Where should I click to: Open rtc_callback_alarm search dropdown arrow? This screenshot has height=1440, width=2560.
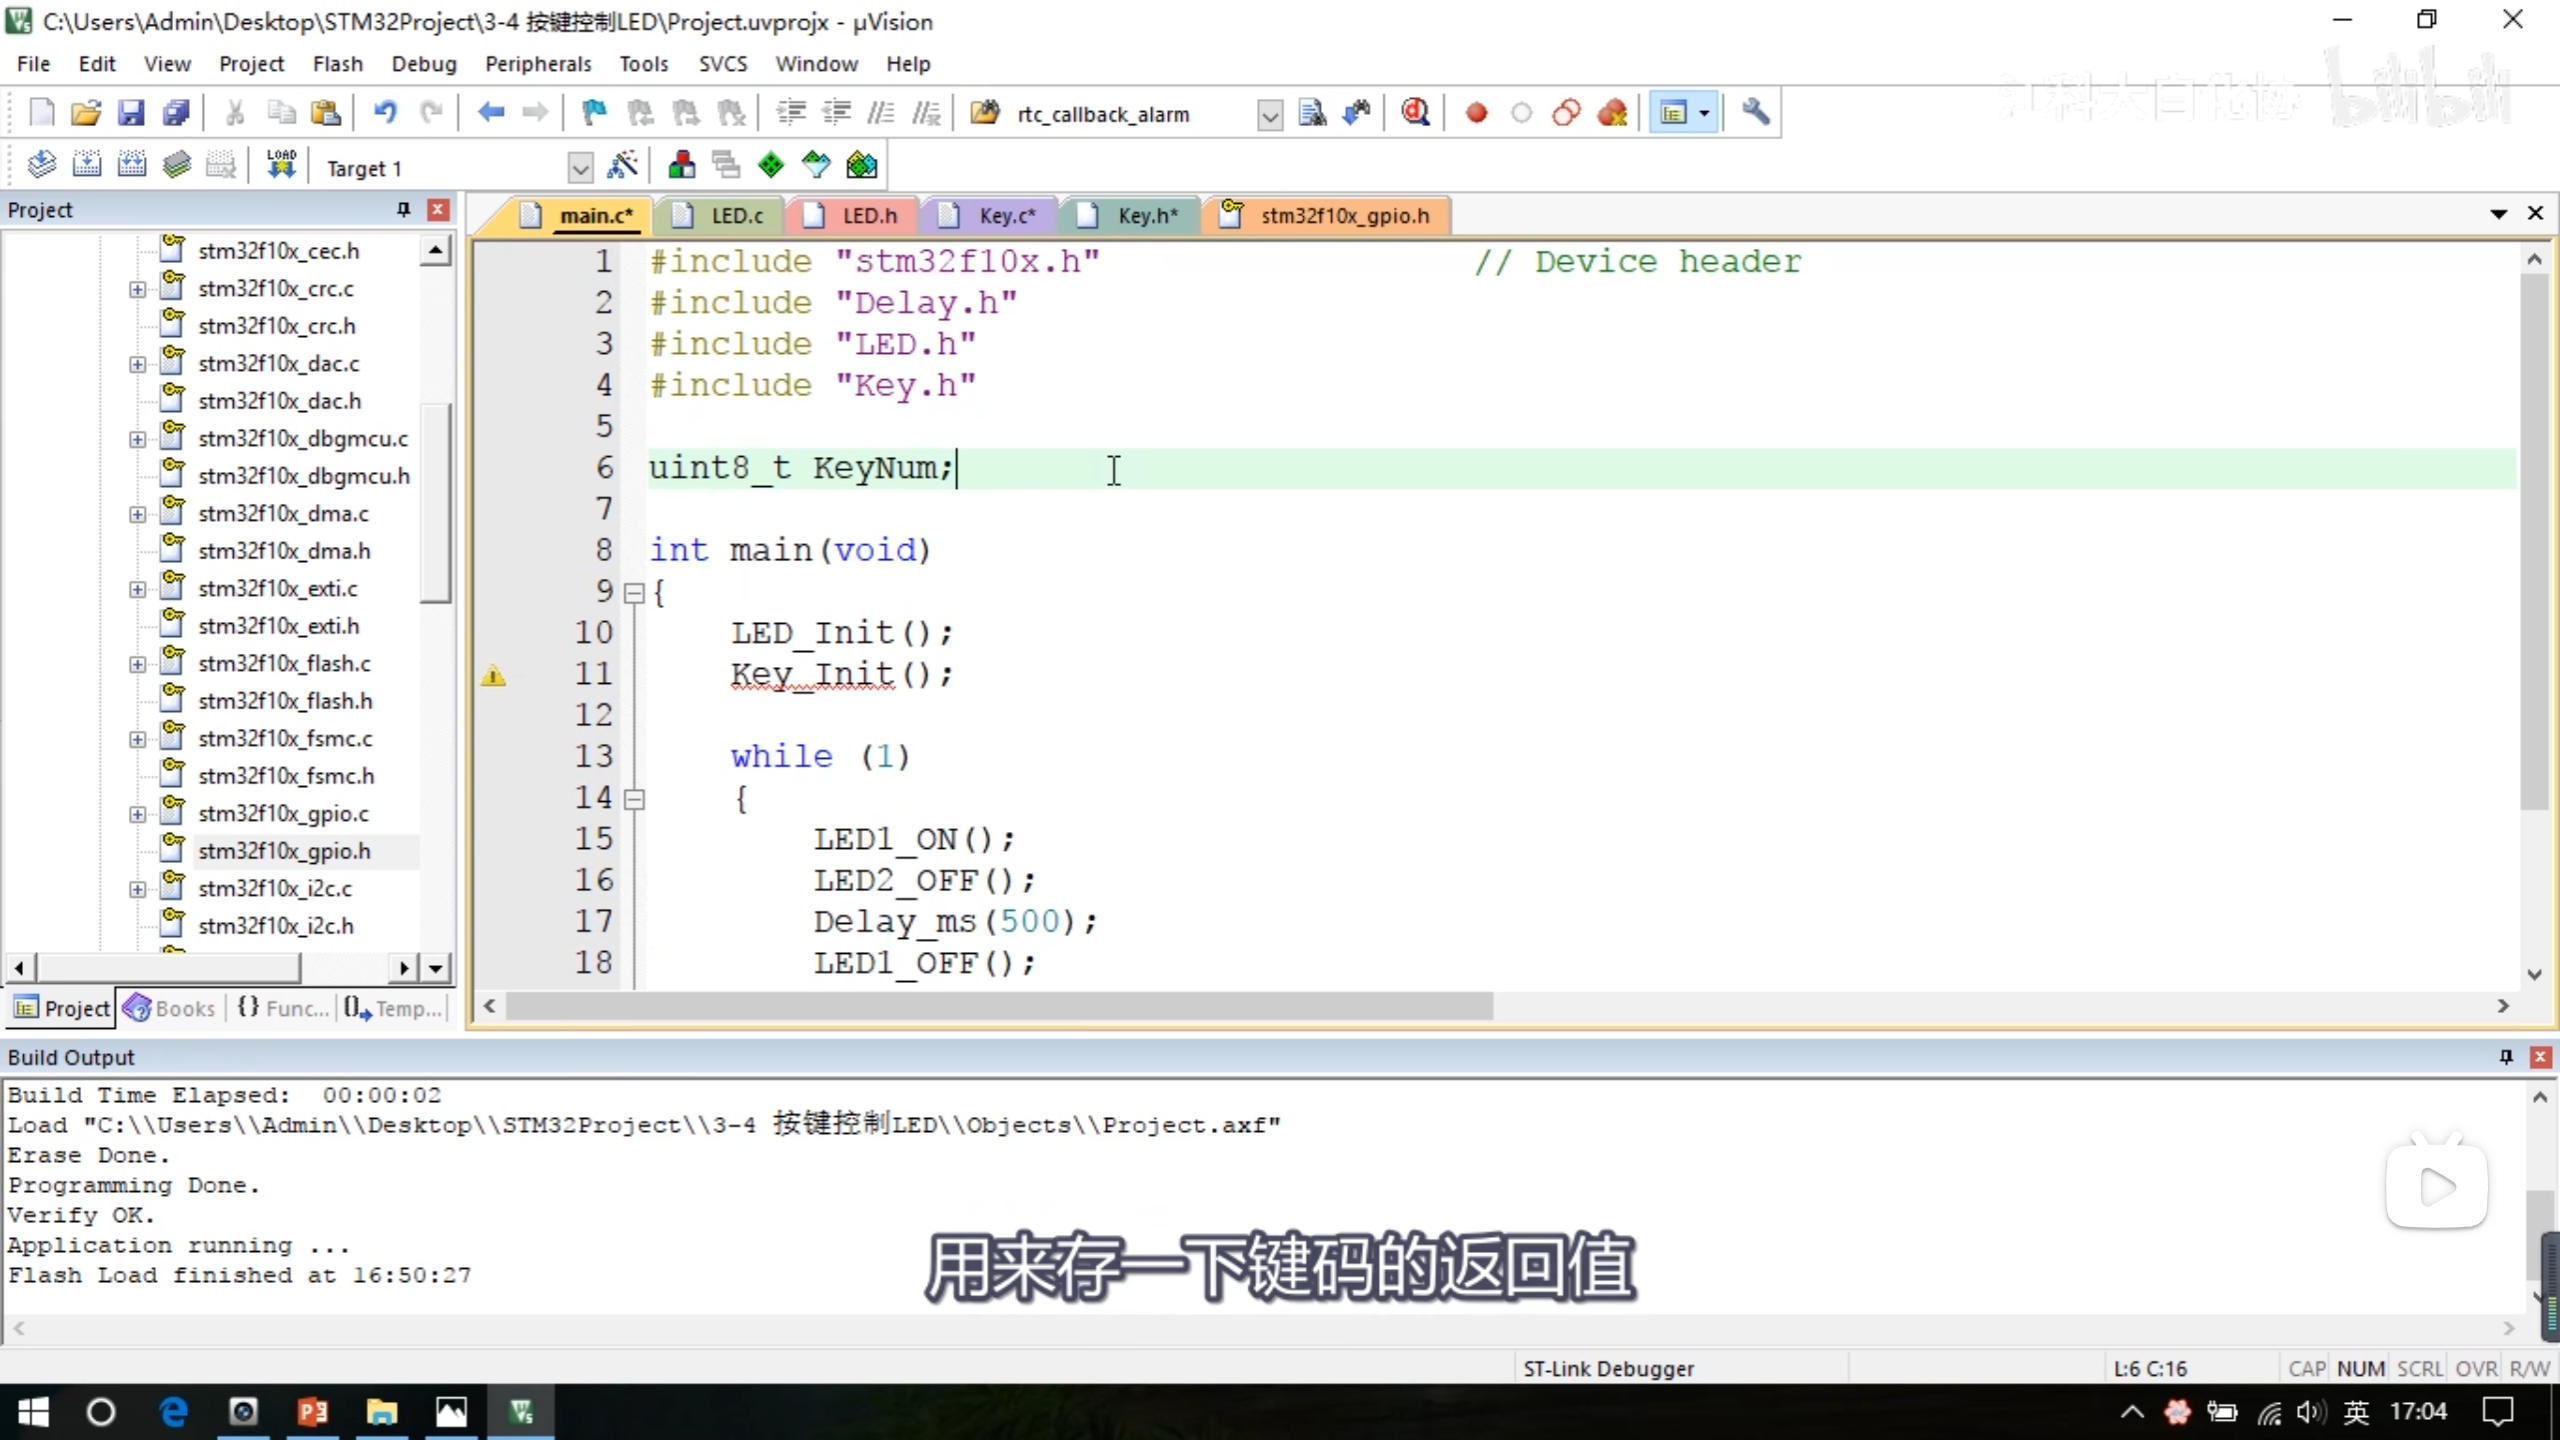coord(1269,115)
